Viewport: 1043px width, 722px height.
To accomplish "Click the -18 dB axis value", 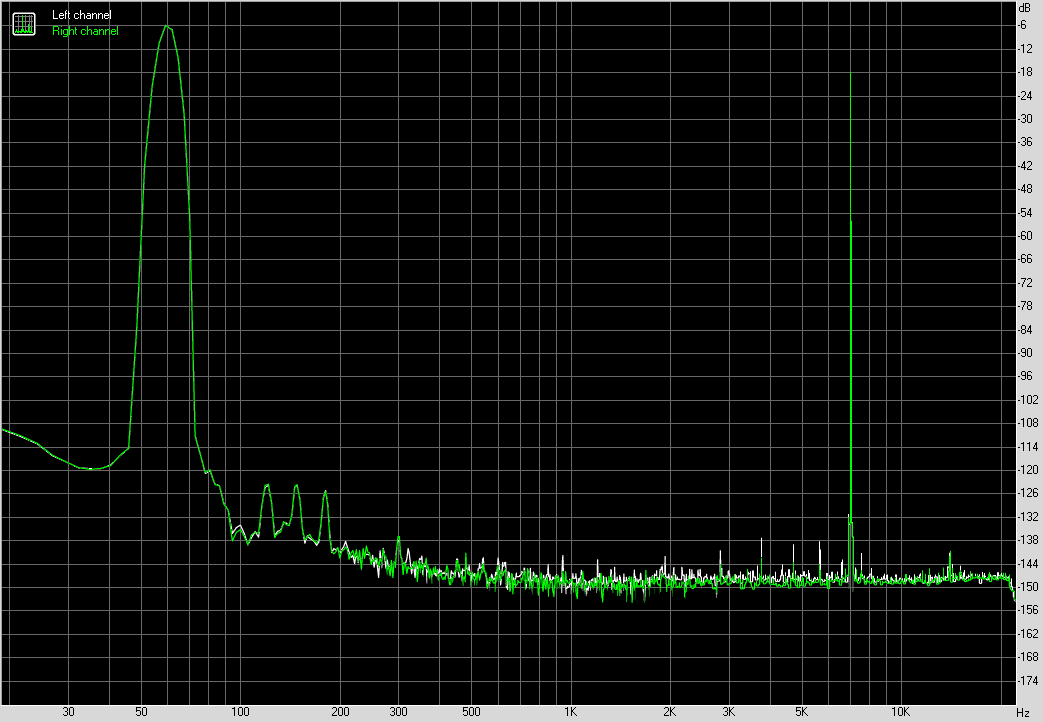I will click(x=1025, y=72).
